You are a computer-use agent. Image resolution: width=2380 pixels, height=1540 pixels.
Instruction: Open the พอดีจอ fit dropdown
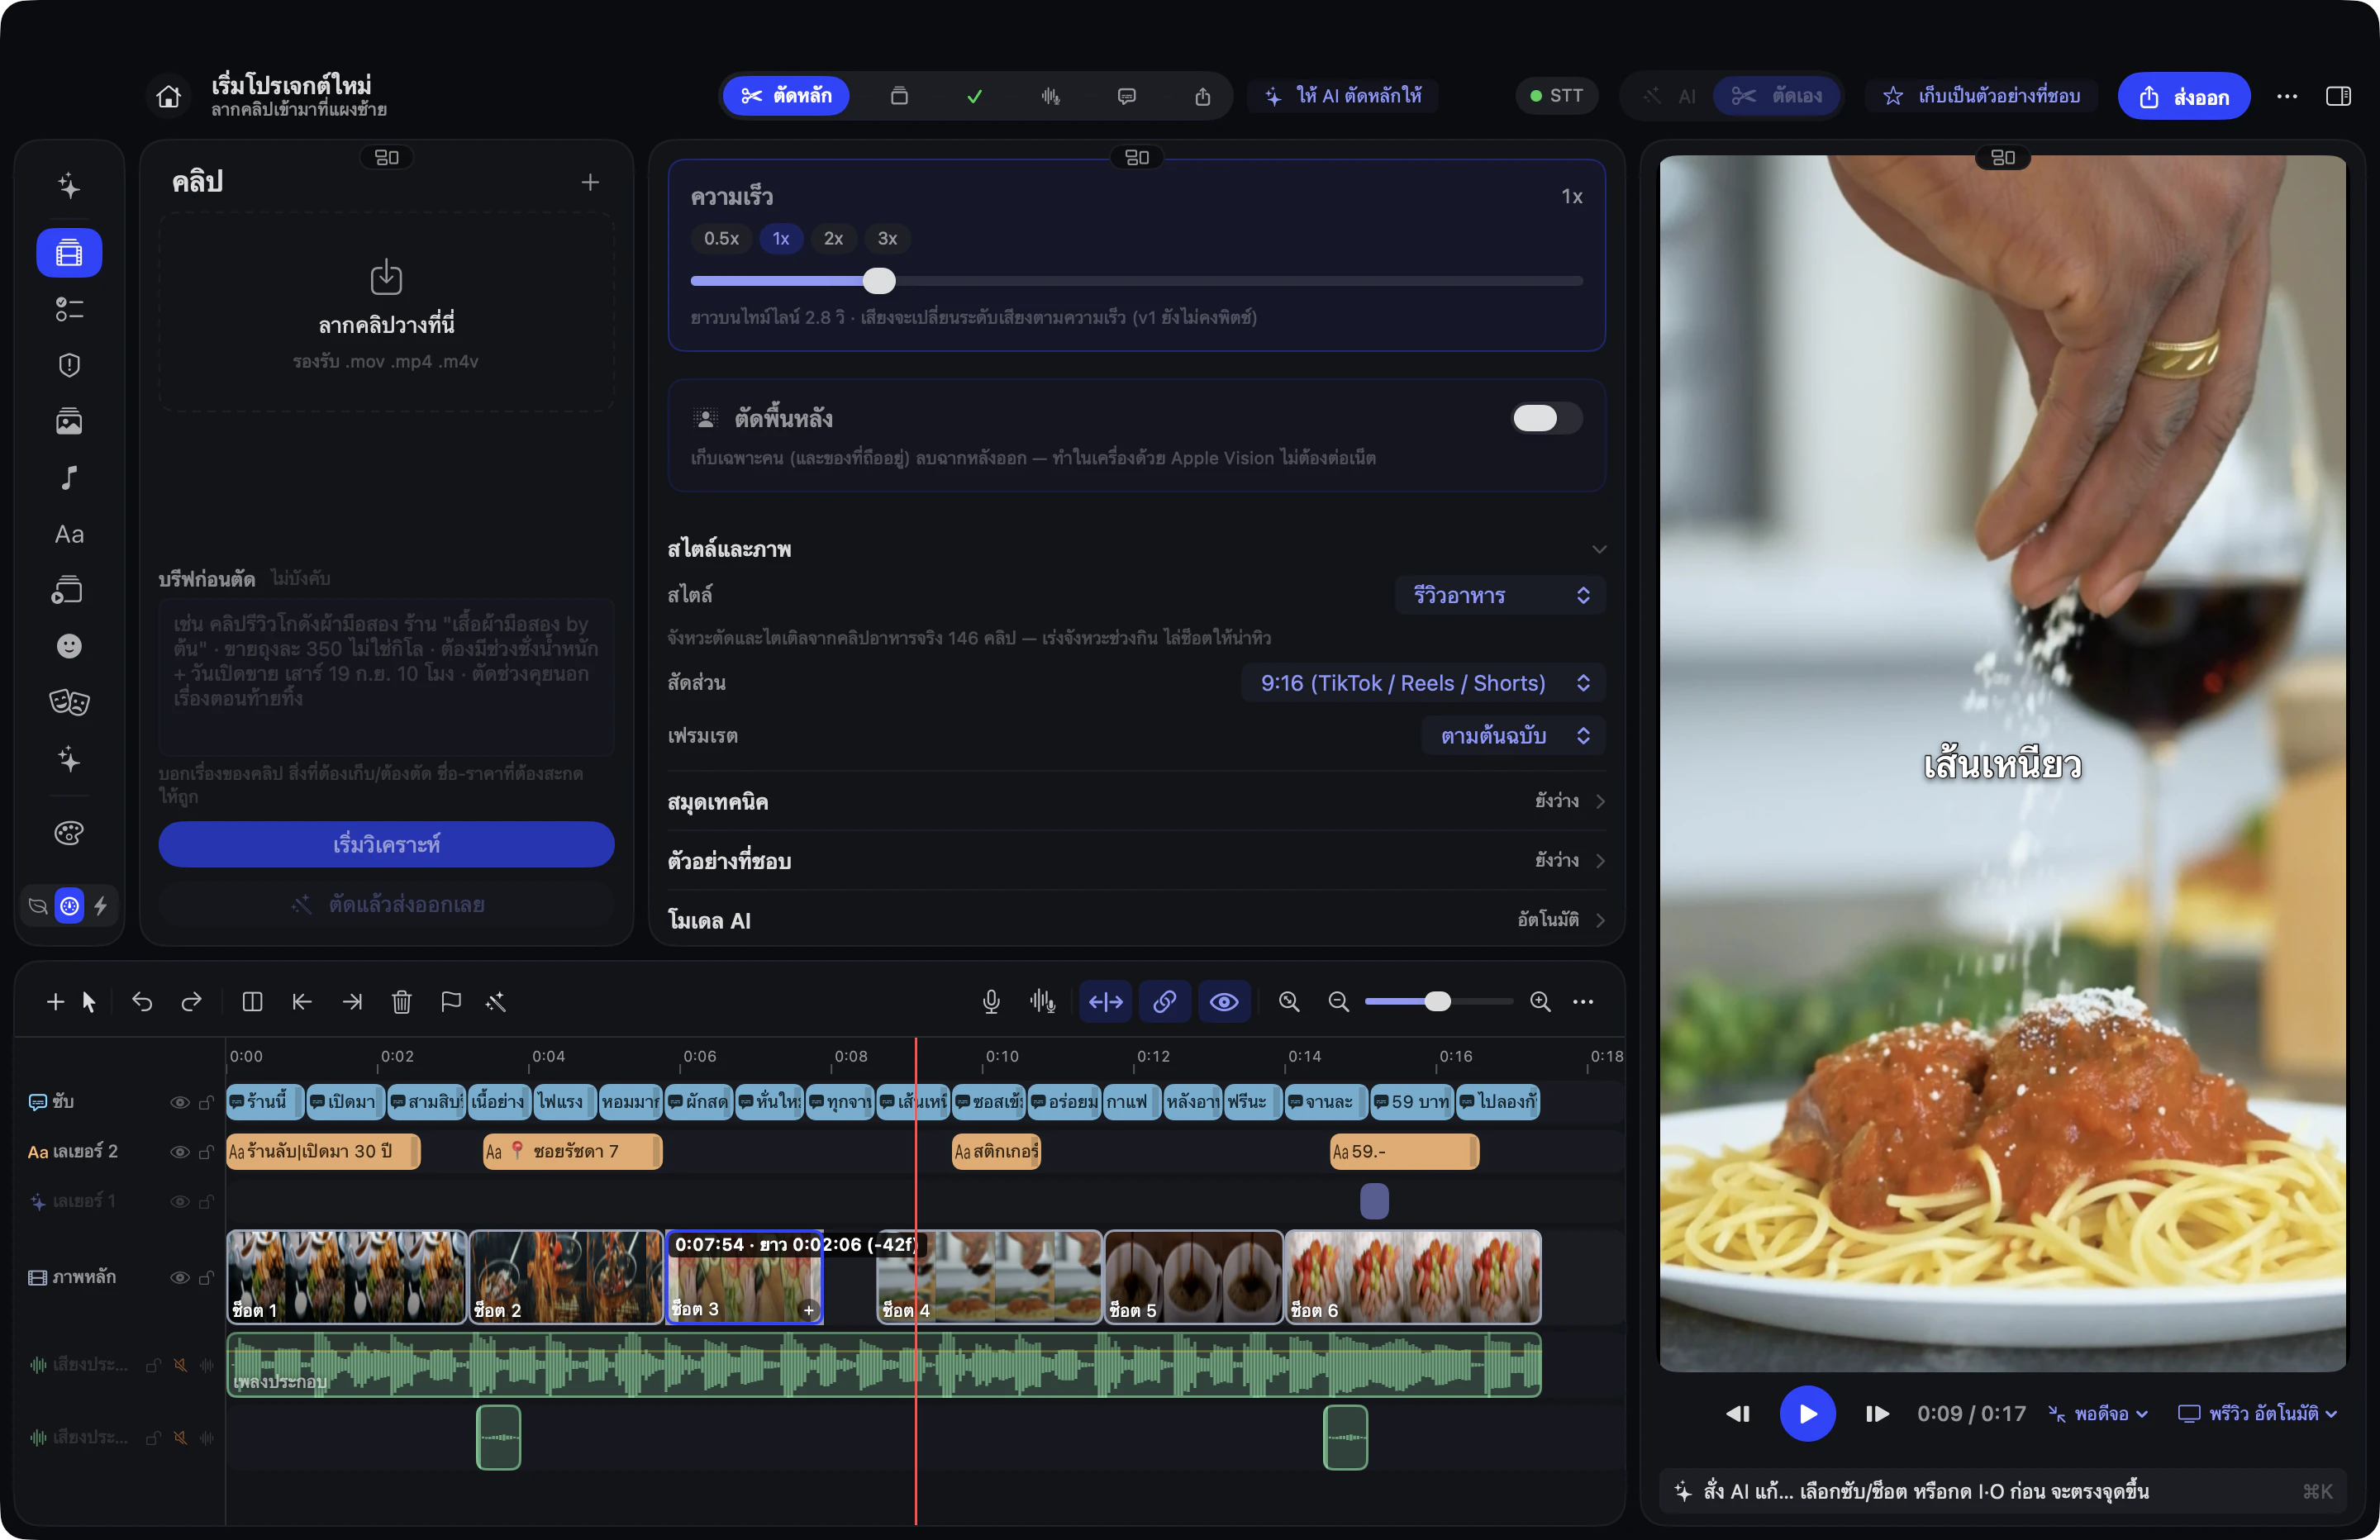tap(2098, 1414)
